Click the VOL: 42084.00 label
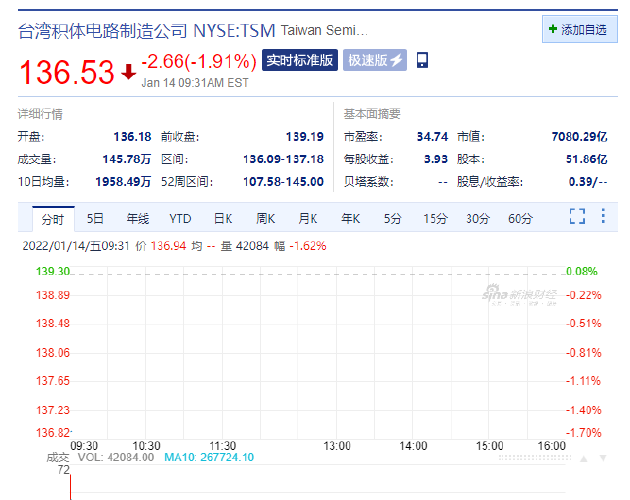Viewport: 630px width, 500px height. coord(116,457)
